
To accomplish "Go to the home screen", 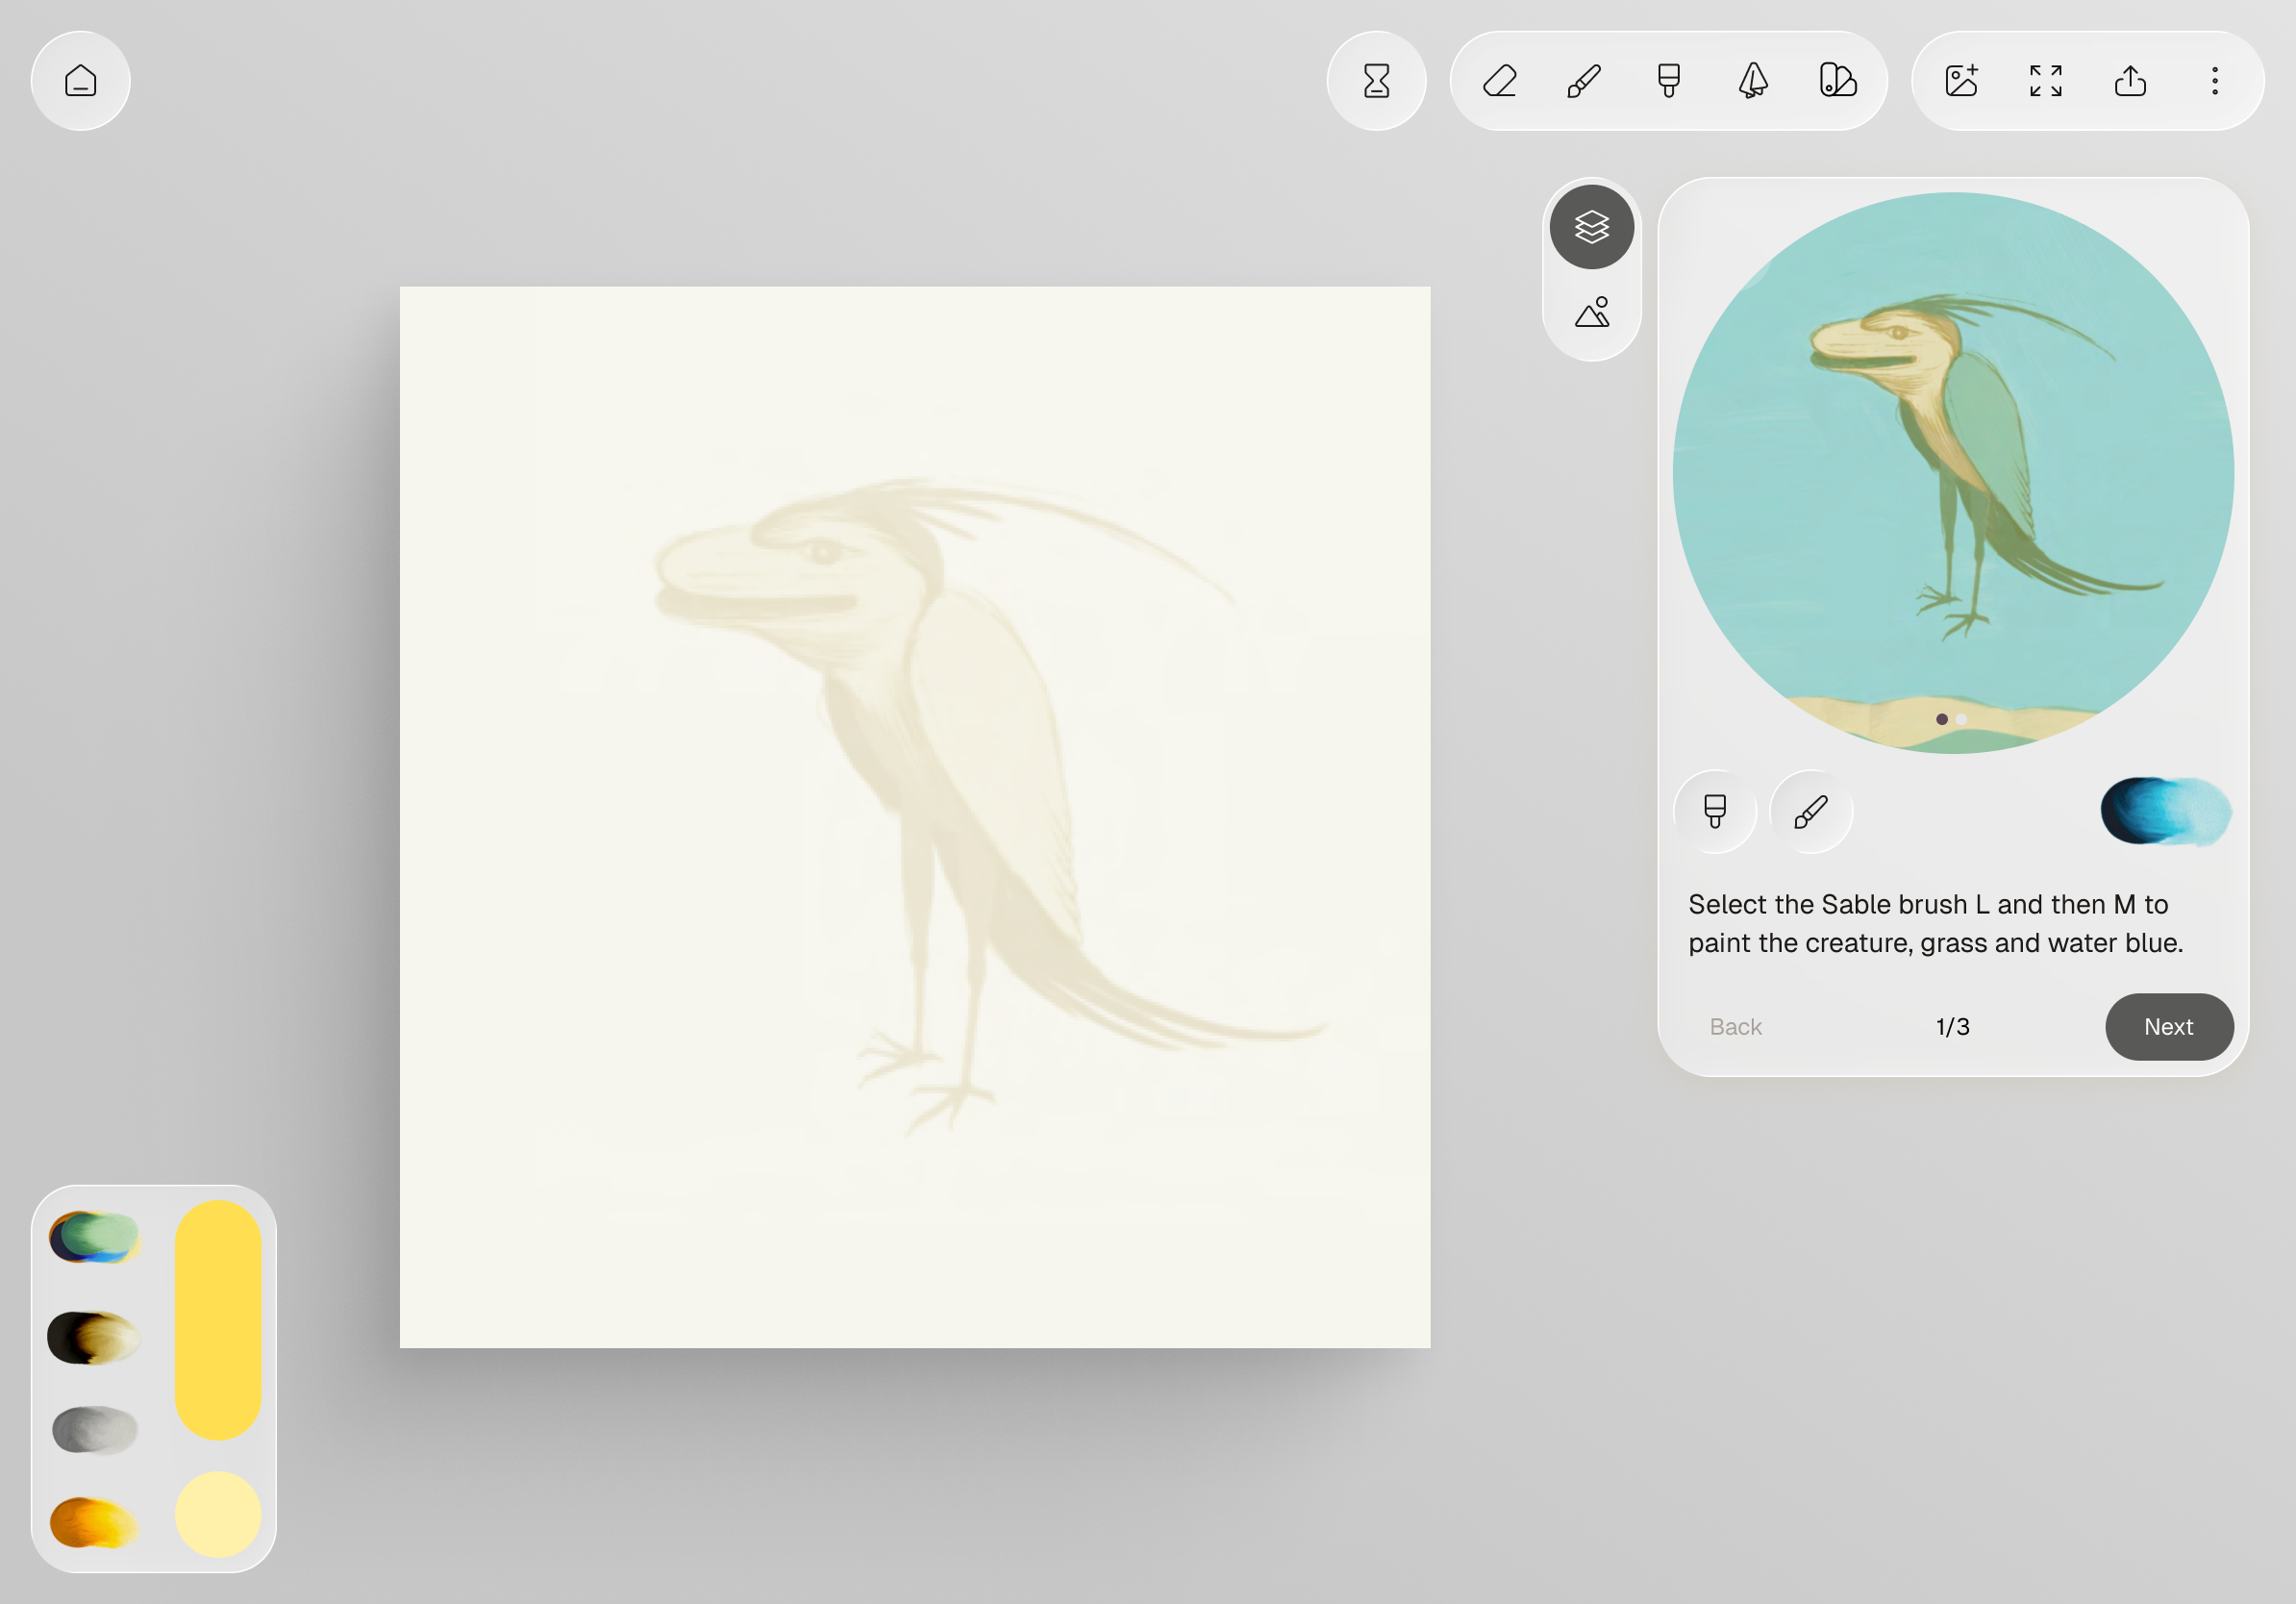I will click(80, 81).
